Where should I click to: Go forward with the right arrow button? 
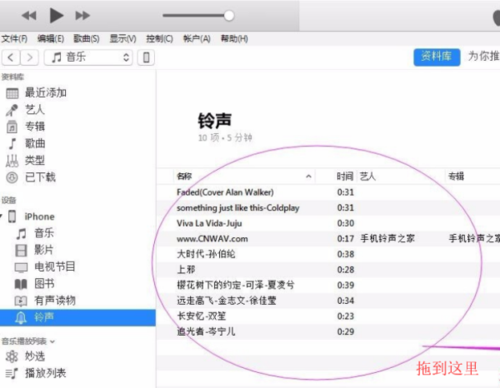pyautogui.click(x=30, y=57)
